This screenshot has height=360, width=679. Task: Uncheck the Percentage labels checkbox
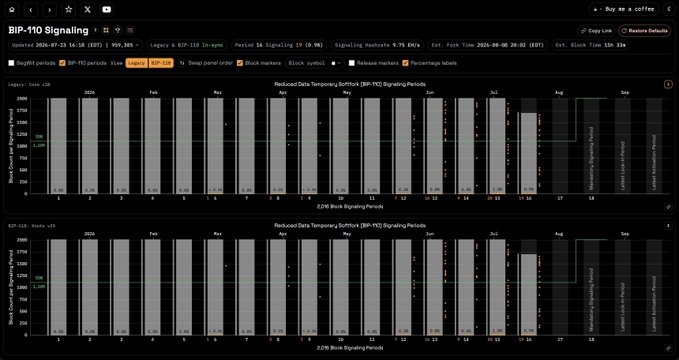[x=405, y=63]
